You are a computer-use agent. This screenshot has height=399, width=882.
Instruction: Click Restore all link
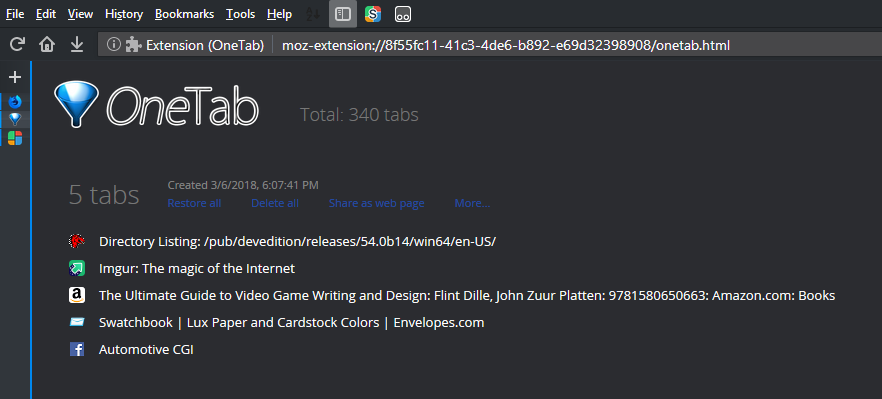194,203
